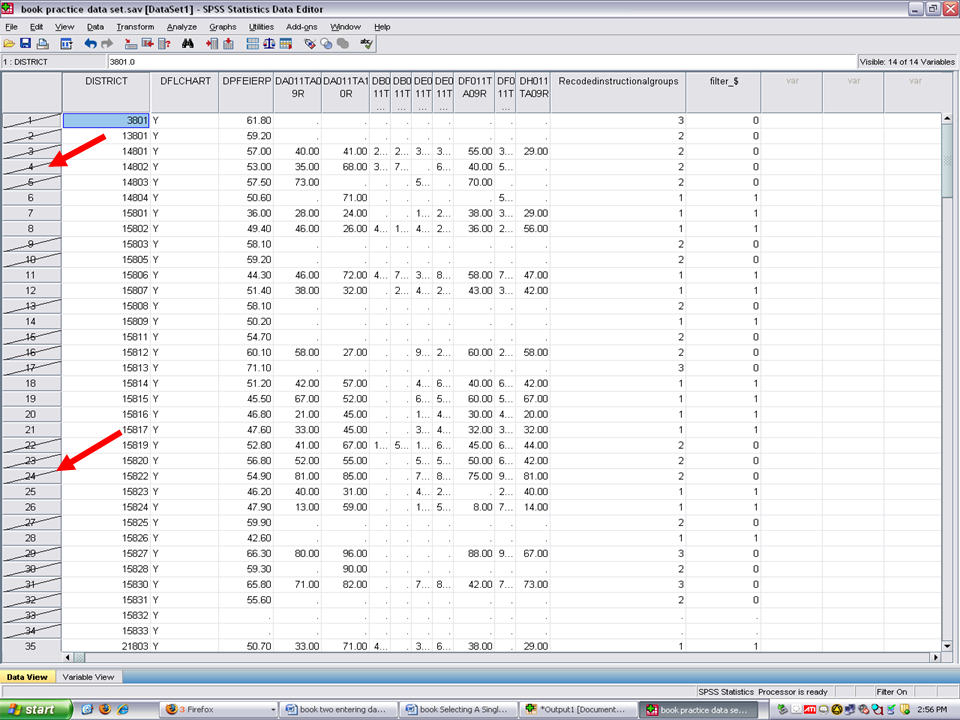
Task: Open Find using the binoculars icon
Action: click(187, 44)
